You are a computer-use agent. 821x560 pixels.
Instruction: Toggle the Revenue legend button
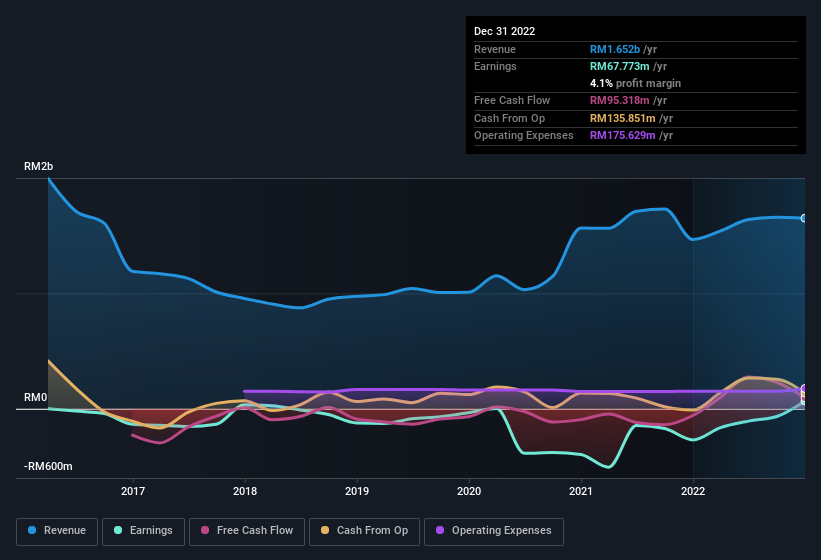[x=57, y=531]
